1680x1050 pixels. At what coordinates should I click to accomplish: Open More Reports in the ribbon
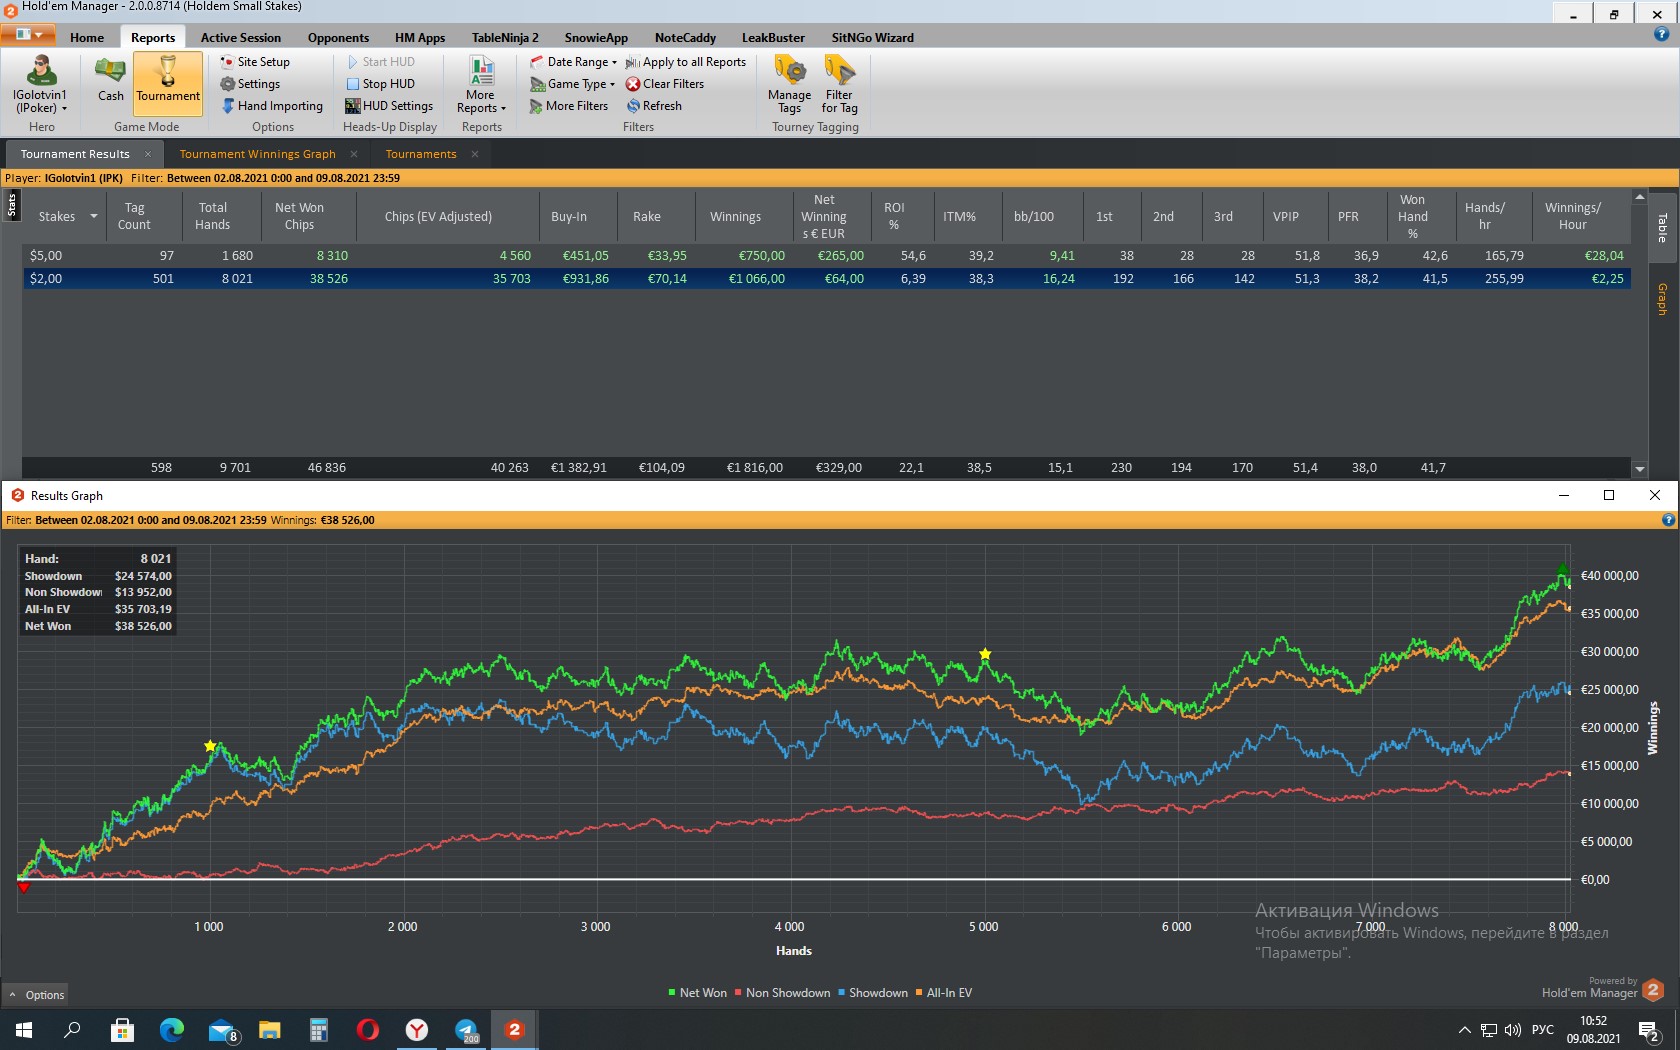click(x=481, y=84)
